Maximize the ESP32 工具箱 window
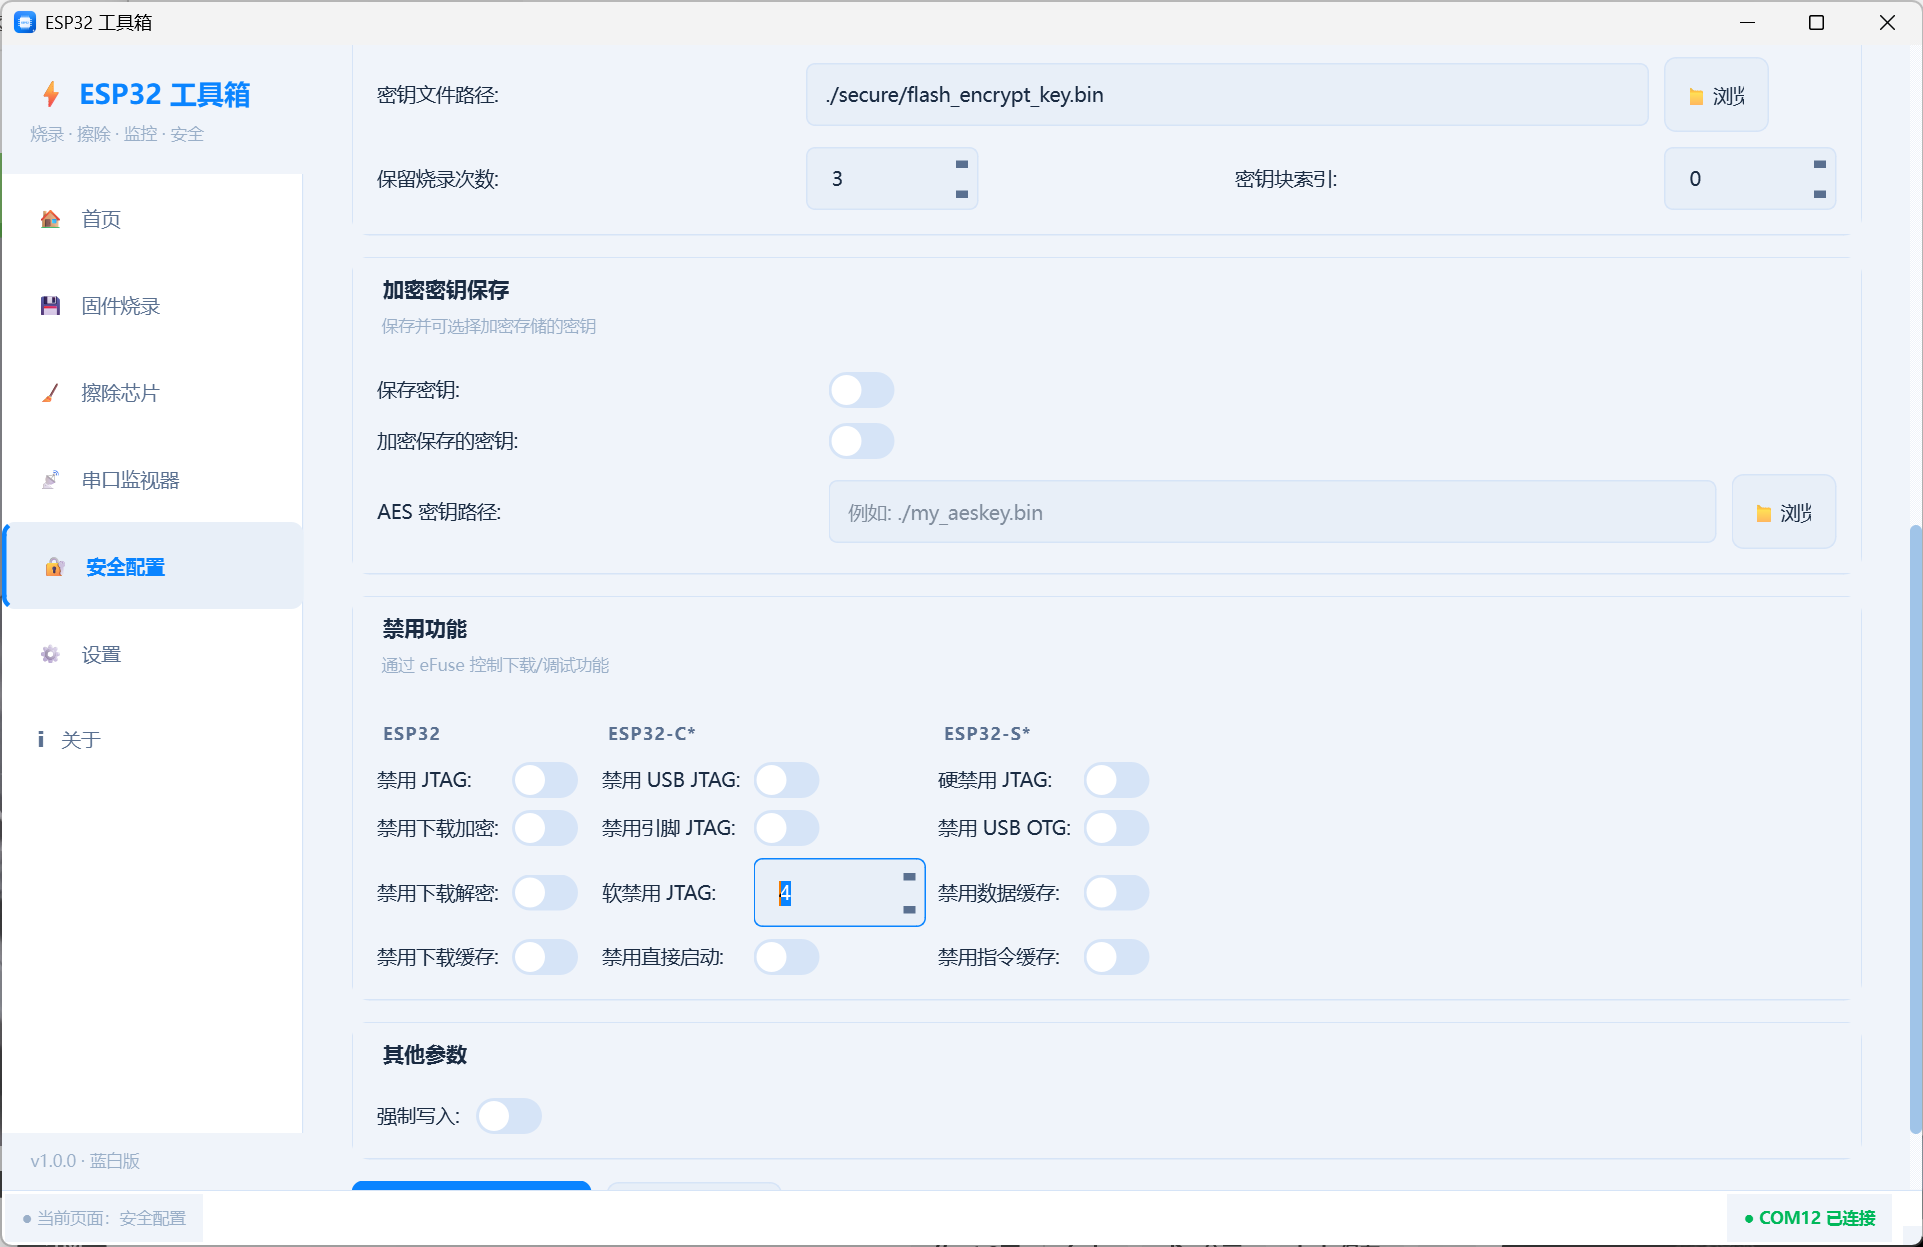The image size is (1923, 1247). (x=1817, y=22)
